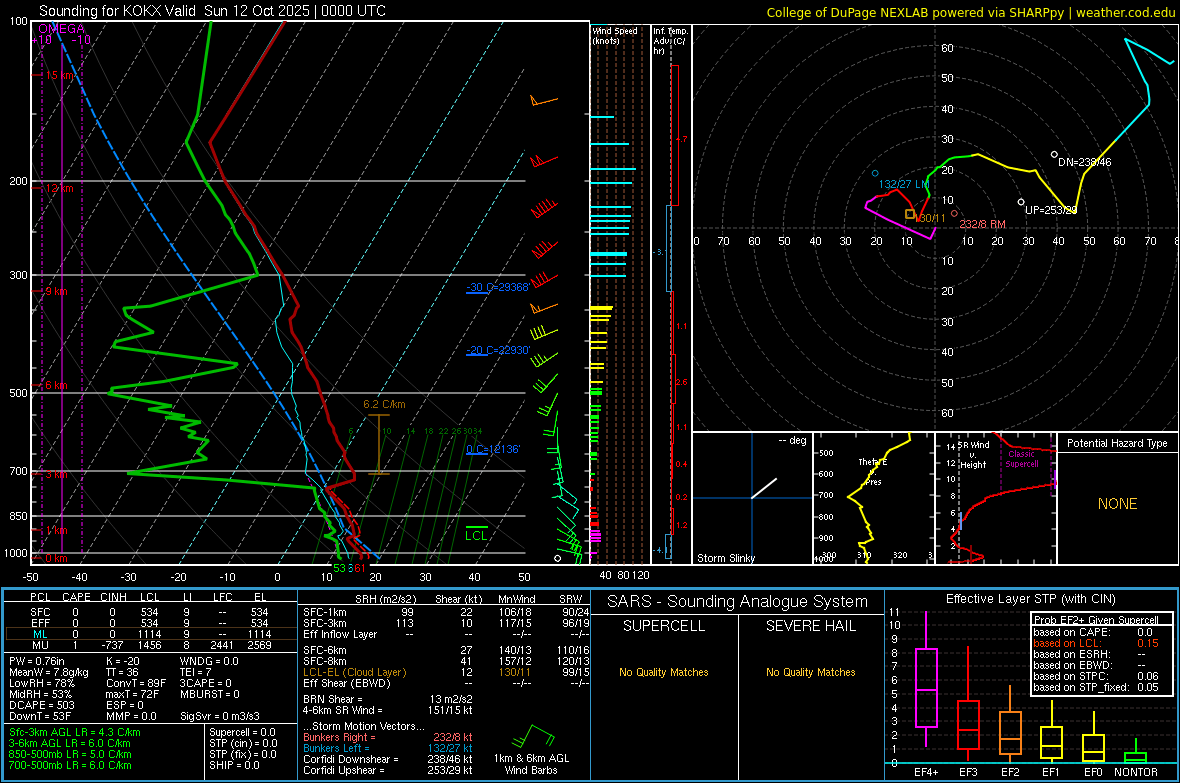Click the 700-500mb LR = 6.0 C/km line
Viewport: 1180px width, 783px height.
tap(70, 765)
